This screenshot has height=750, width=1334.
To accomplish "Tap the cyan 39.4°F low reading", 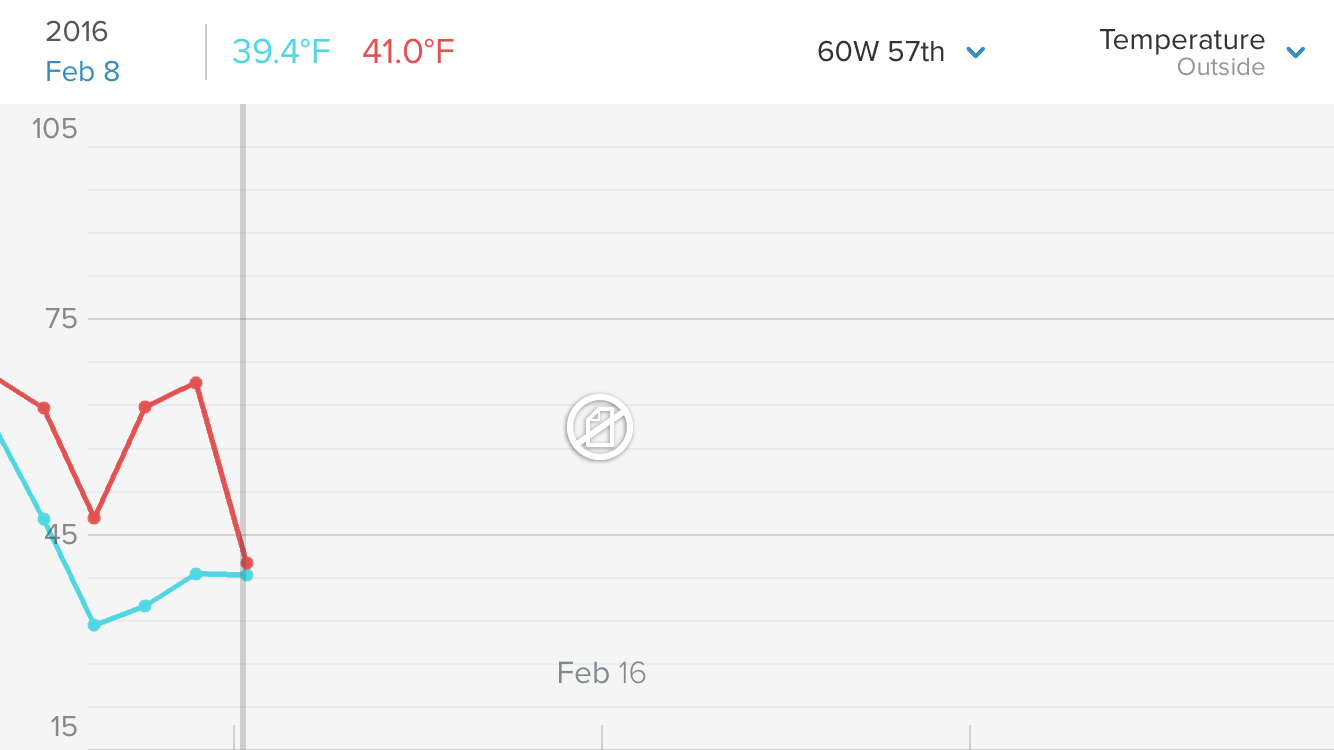I will tap(282, 51).
